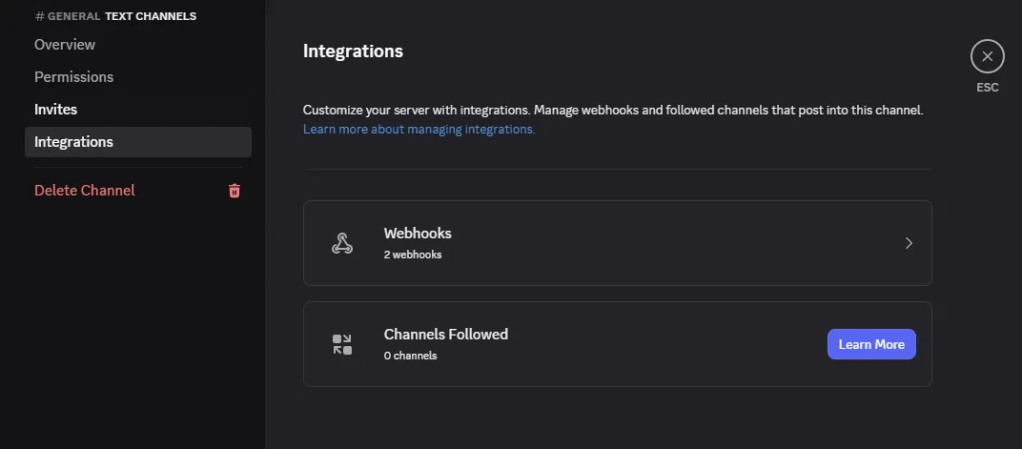
Task: Click the Channels Followed title
Action: click(446, 334)
